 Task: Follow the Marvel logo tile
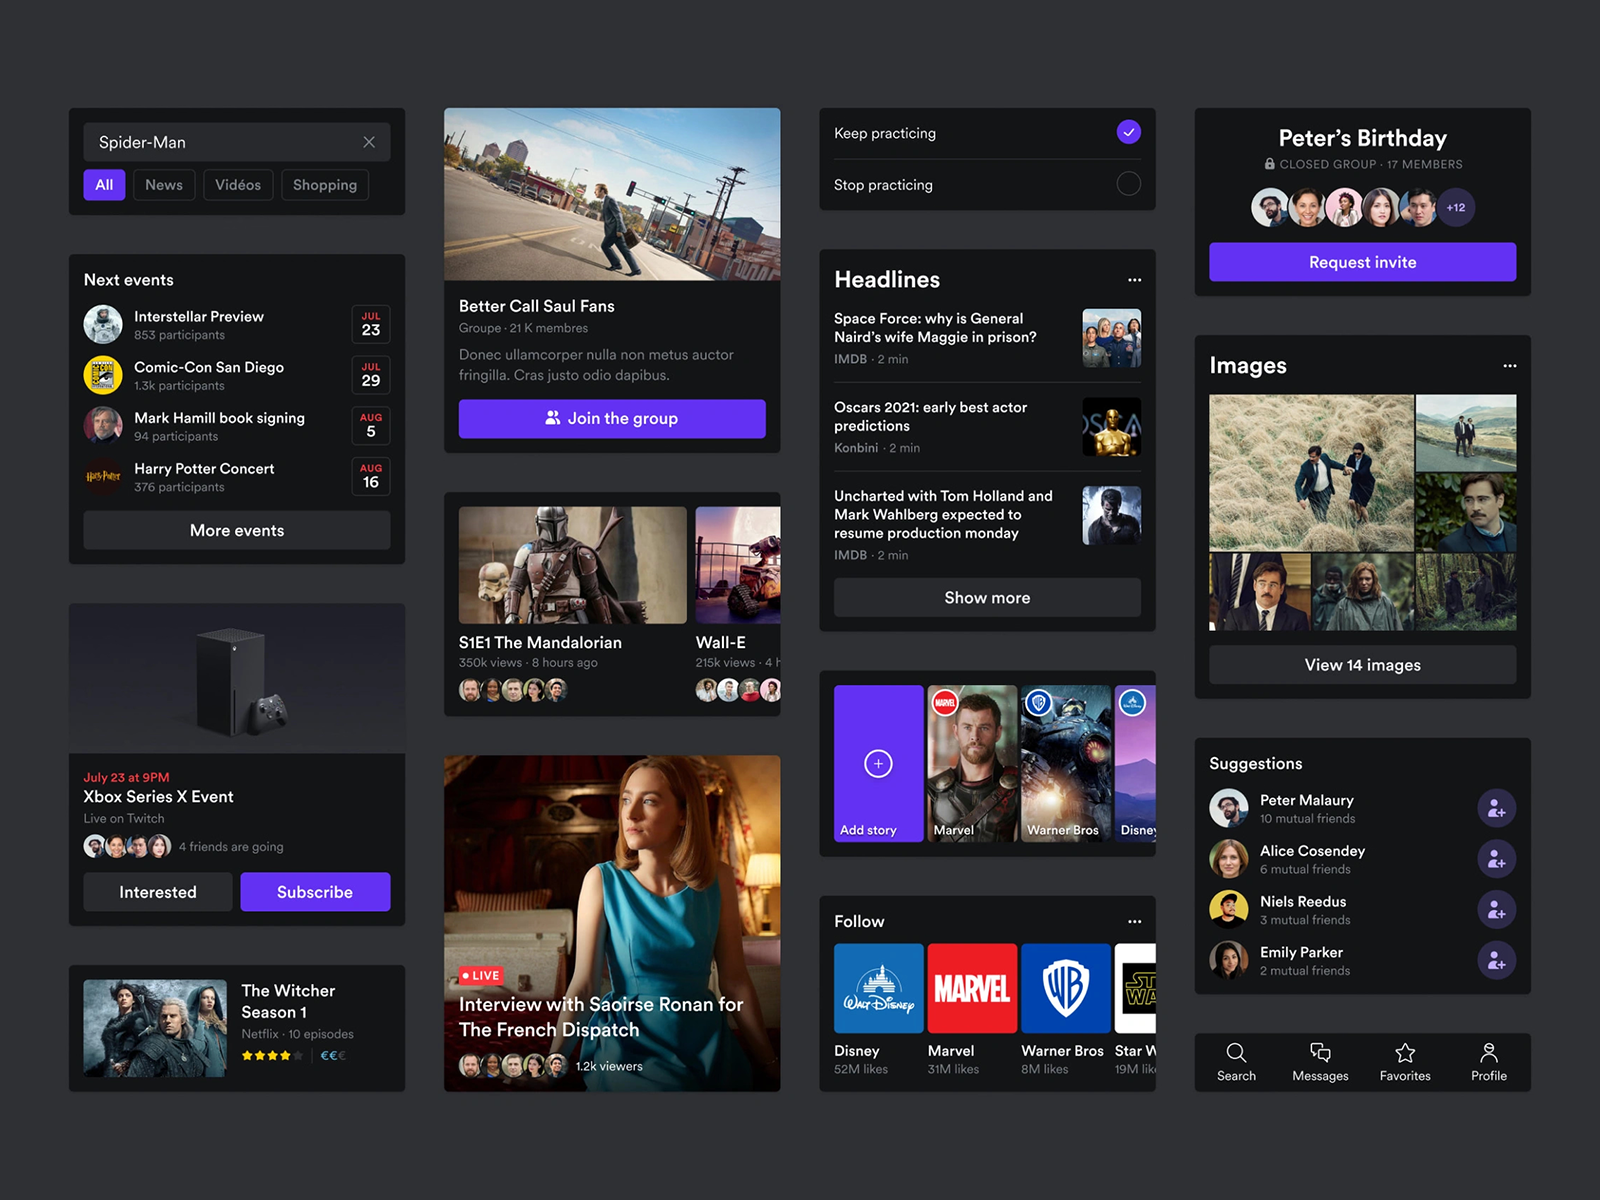tap(972, 988)
